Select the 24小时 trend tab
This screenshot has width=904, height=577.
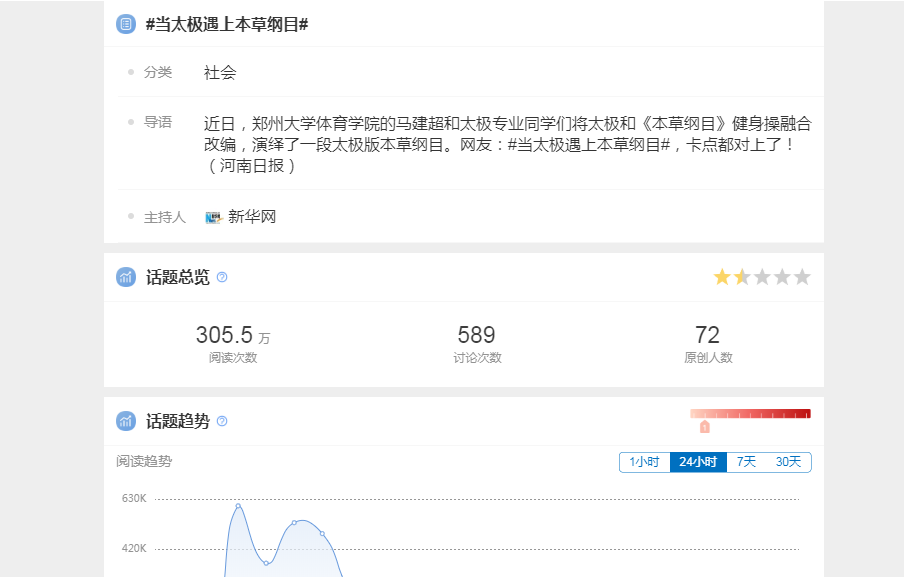click(x=698, y=462)
